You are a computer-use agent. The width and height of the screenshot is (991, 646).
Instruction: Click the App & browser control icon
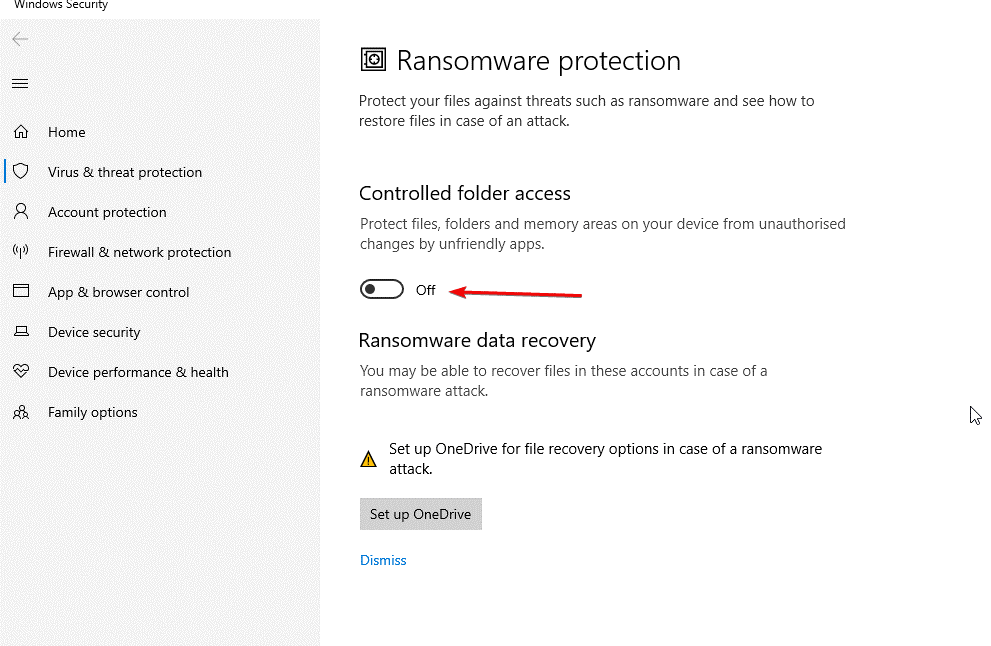(x=21, y=291)
